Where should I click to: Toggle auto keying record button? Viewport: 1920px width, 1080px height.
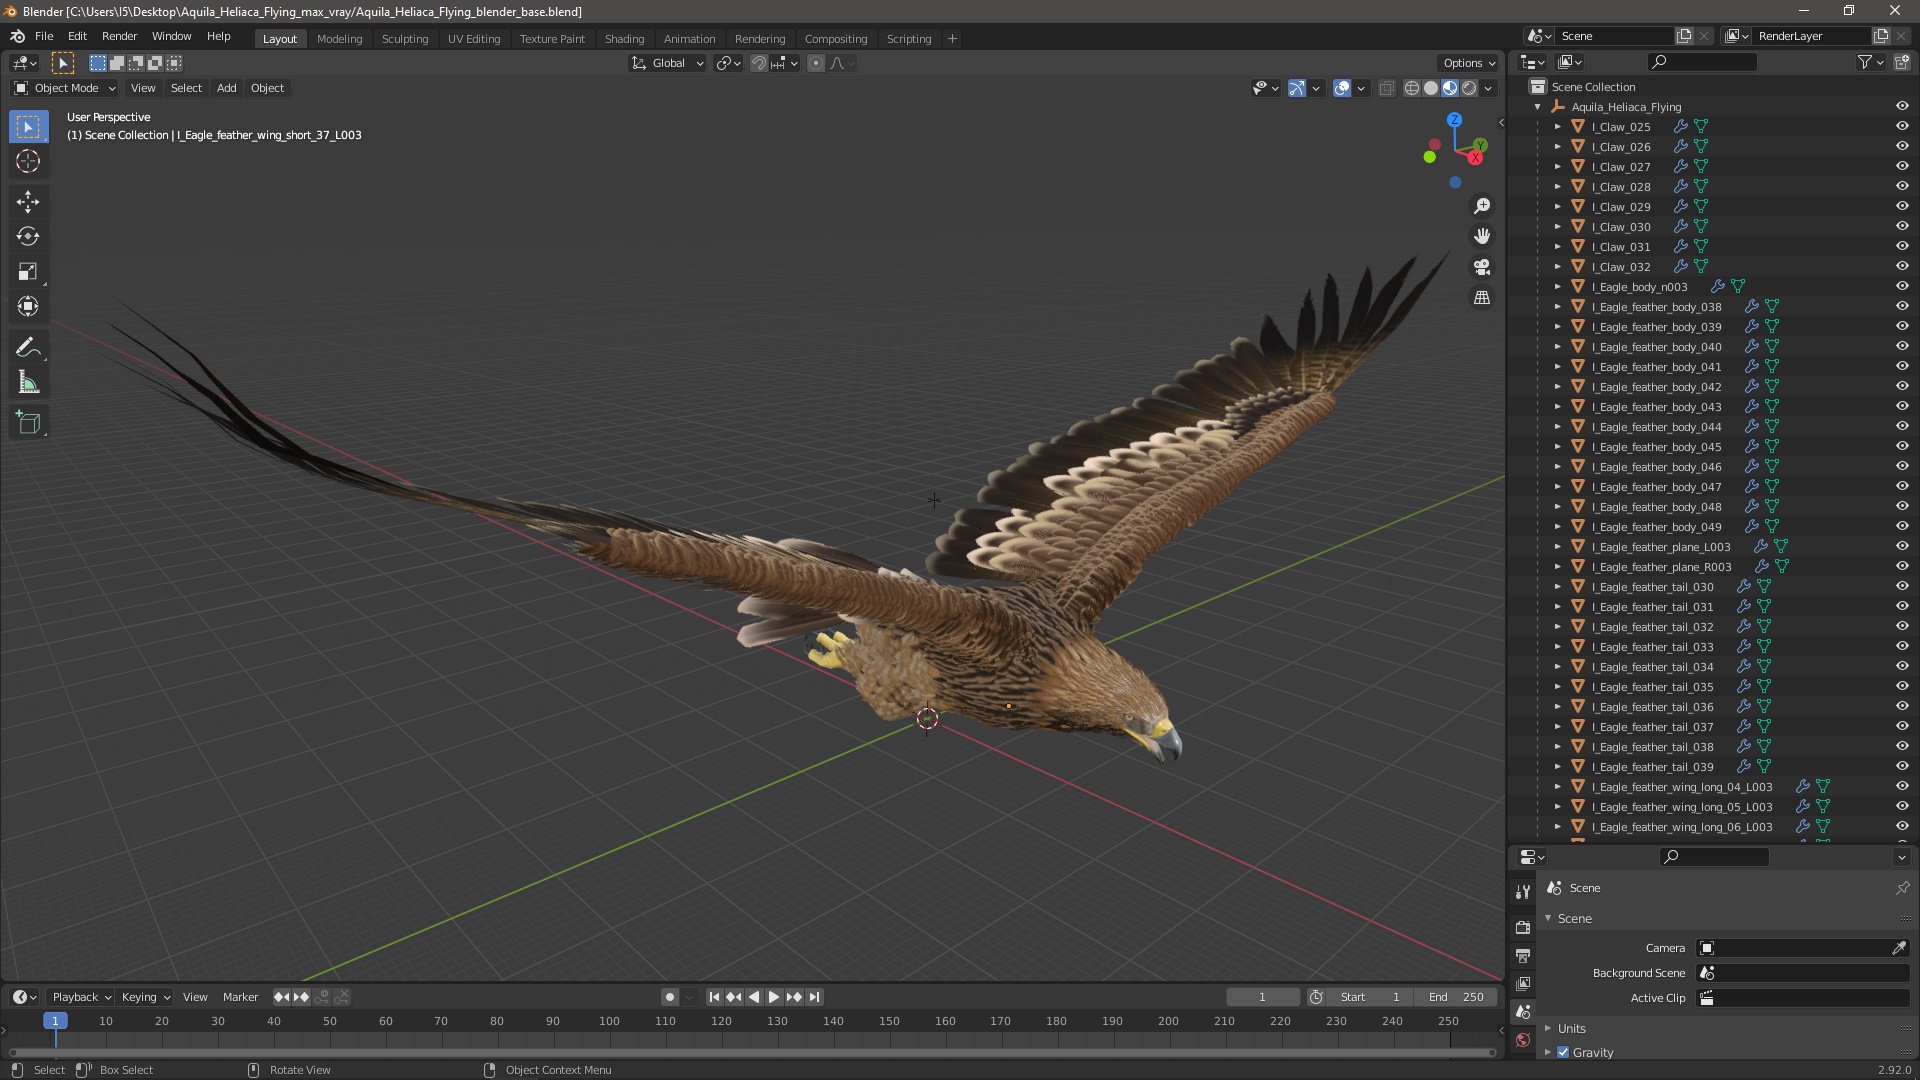pyautogui.click(x=670, y=997)
